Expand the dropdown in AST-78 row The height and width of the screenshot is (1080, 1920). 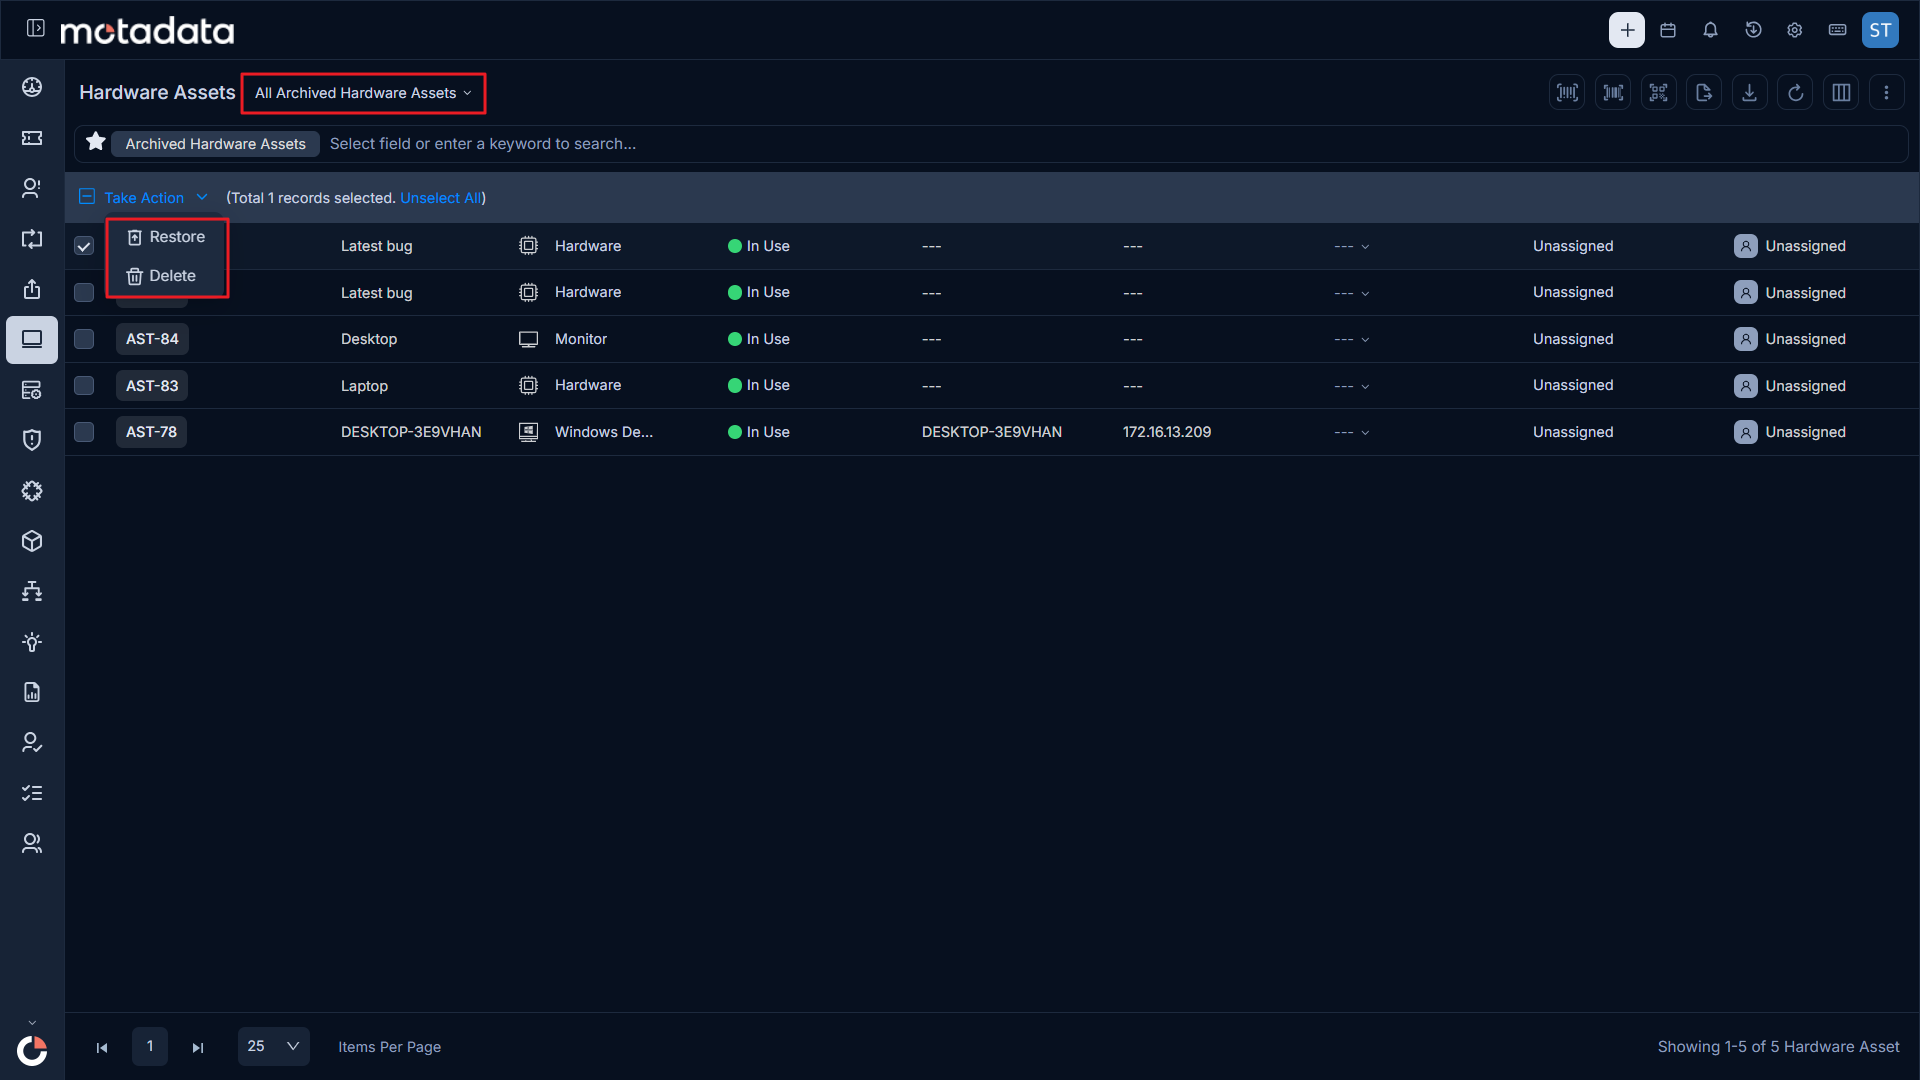(1351, 433)
